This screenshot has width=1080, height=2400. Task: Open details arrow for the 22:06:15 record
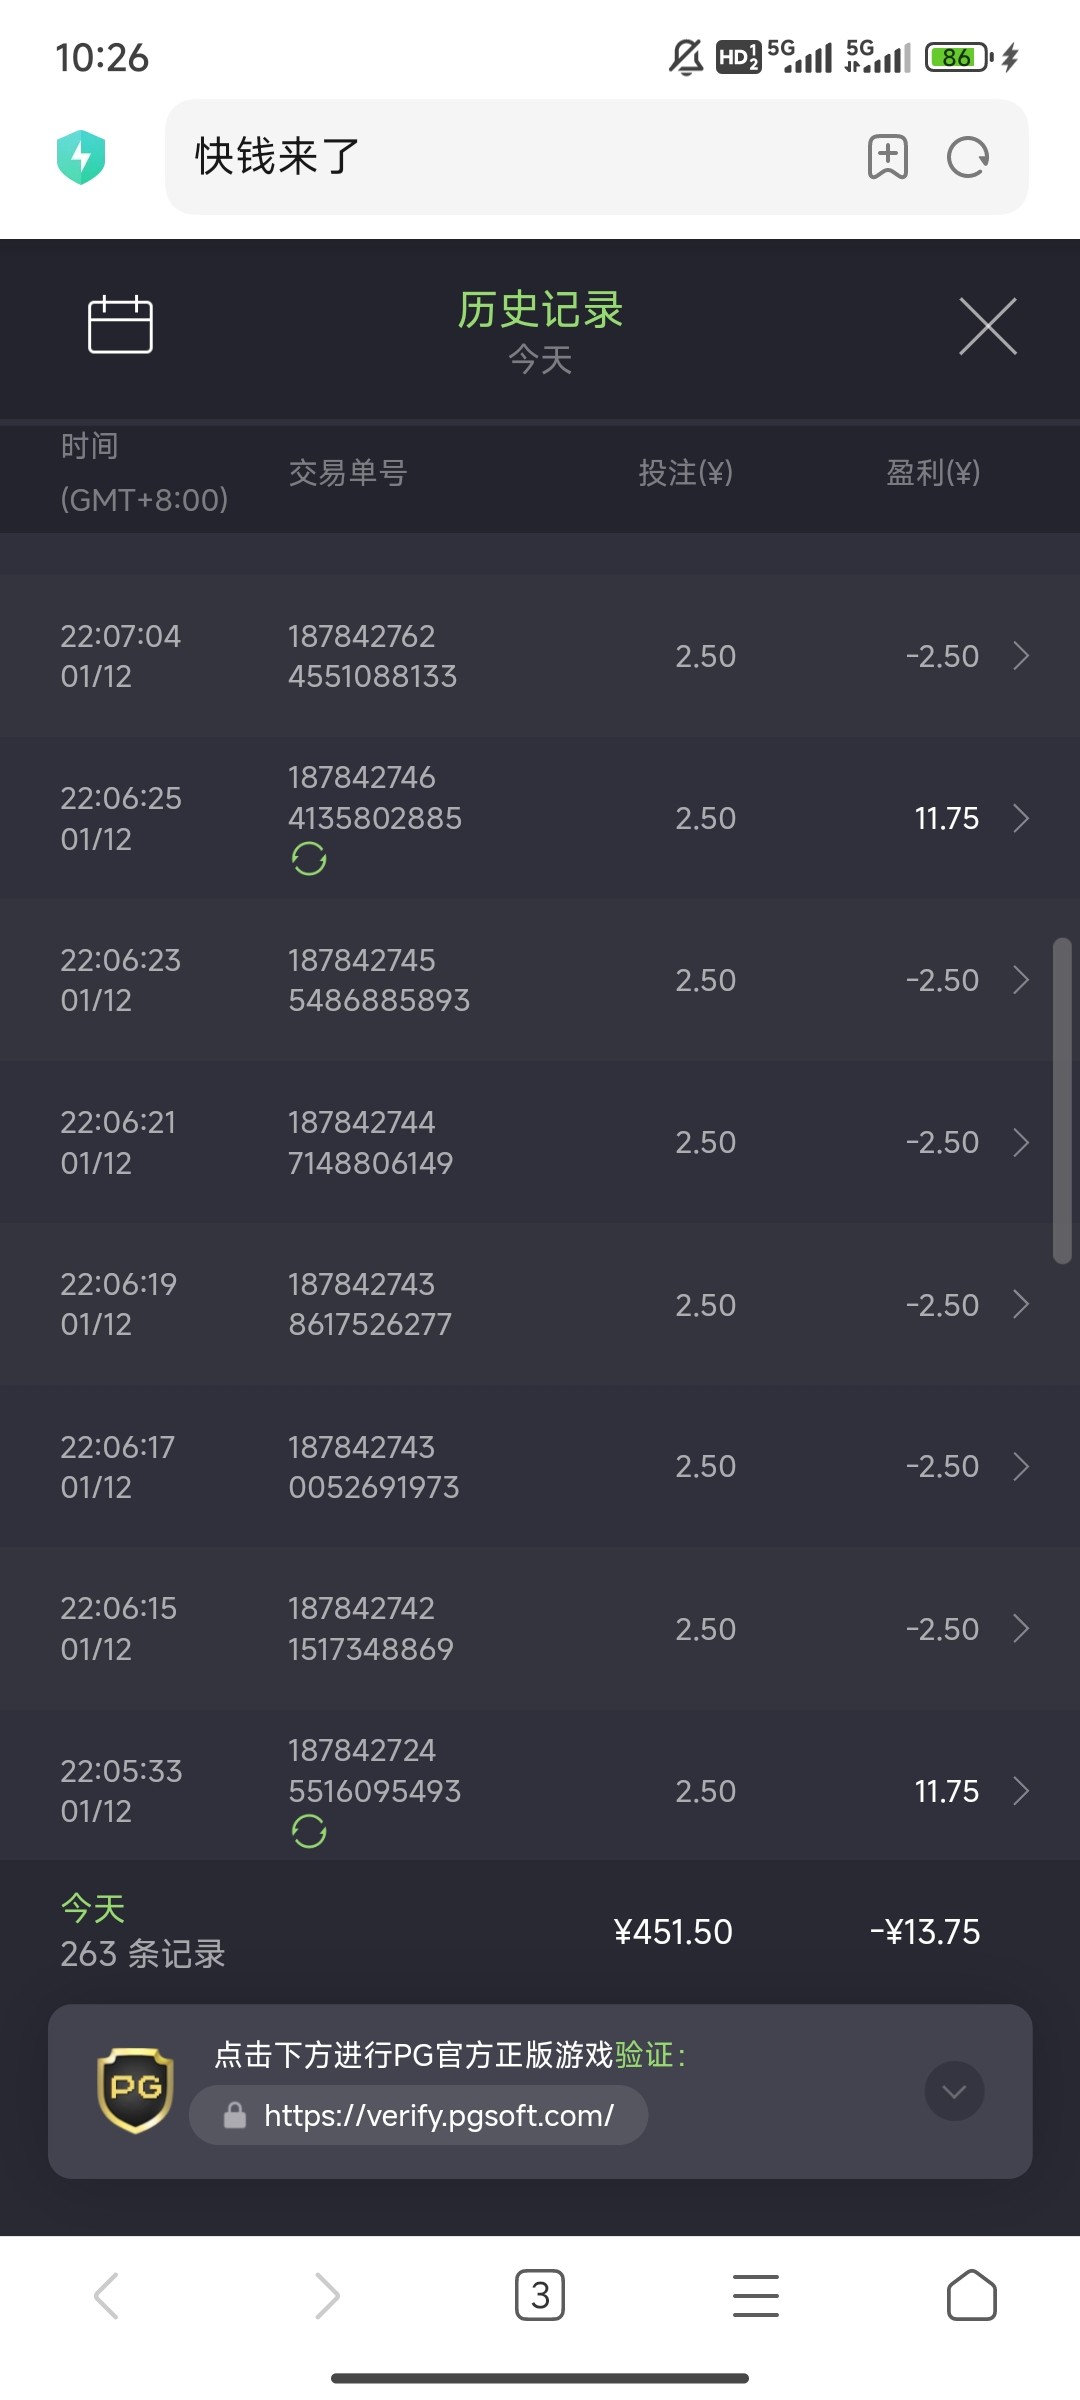coord(1021,1628)
